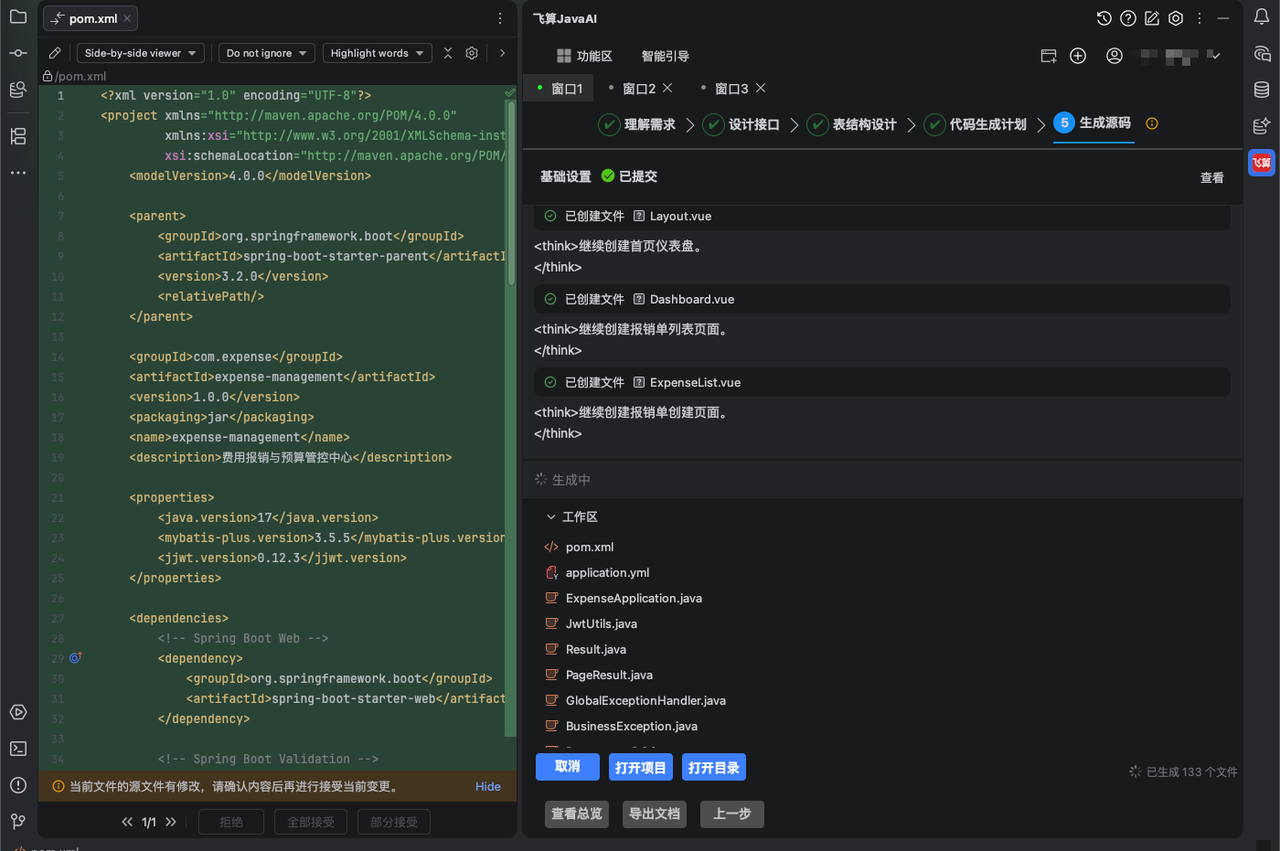This screenshot has width=1280, height=851.
Task: Switch to the 窗口2 tab
Action: coord(639,89)
